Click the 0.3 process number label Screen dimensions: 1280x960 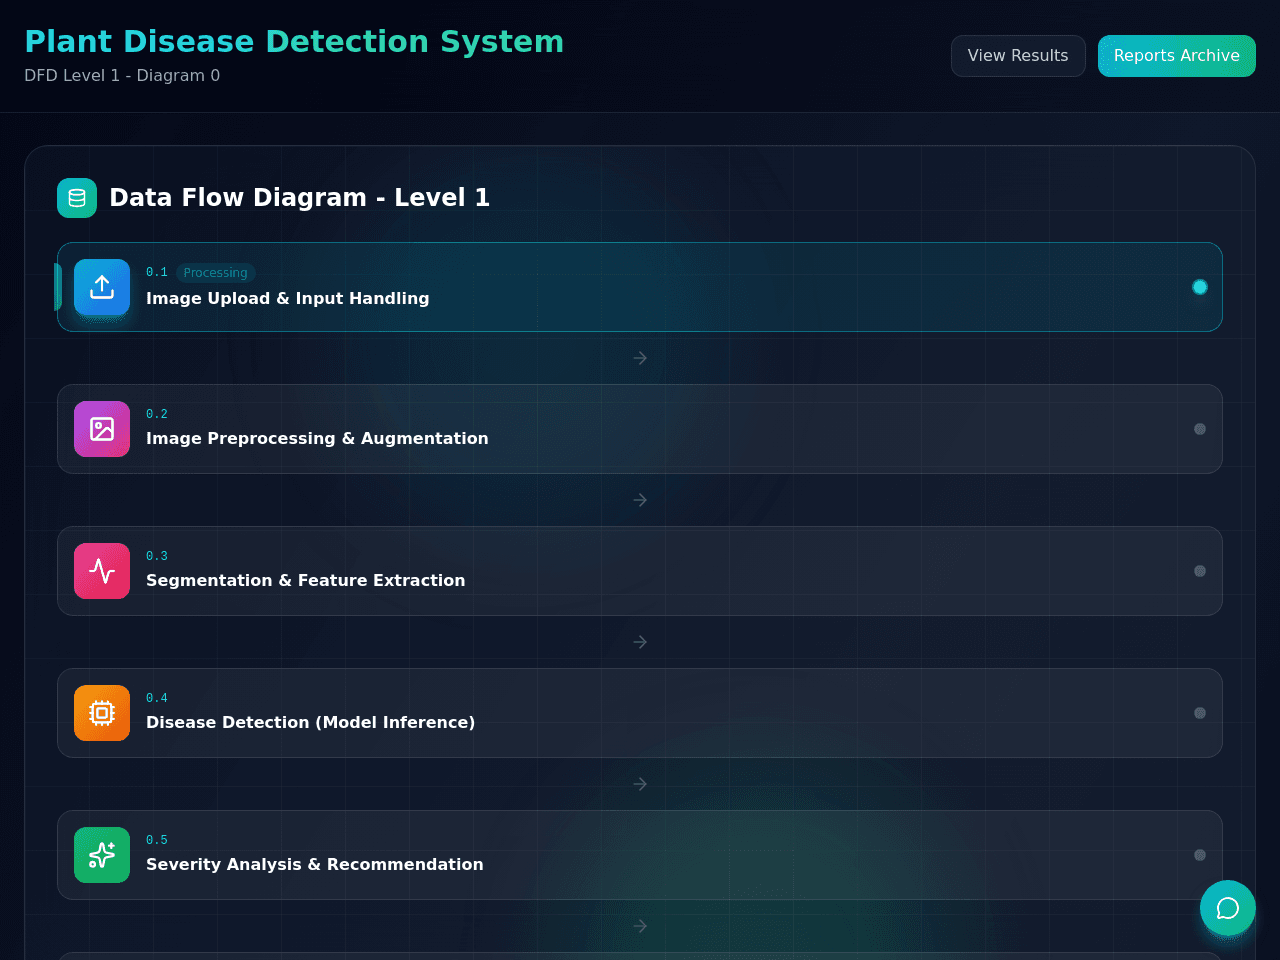coord(157,556)
